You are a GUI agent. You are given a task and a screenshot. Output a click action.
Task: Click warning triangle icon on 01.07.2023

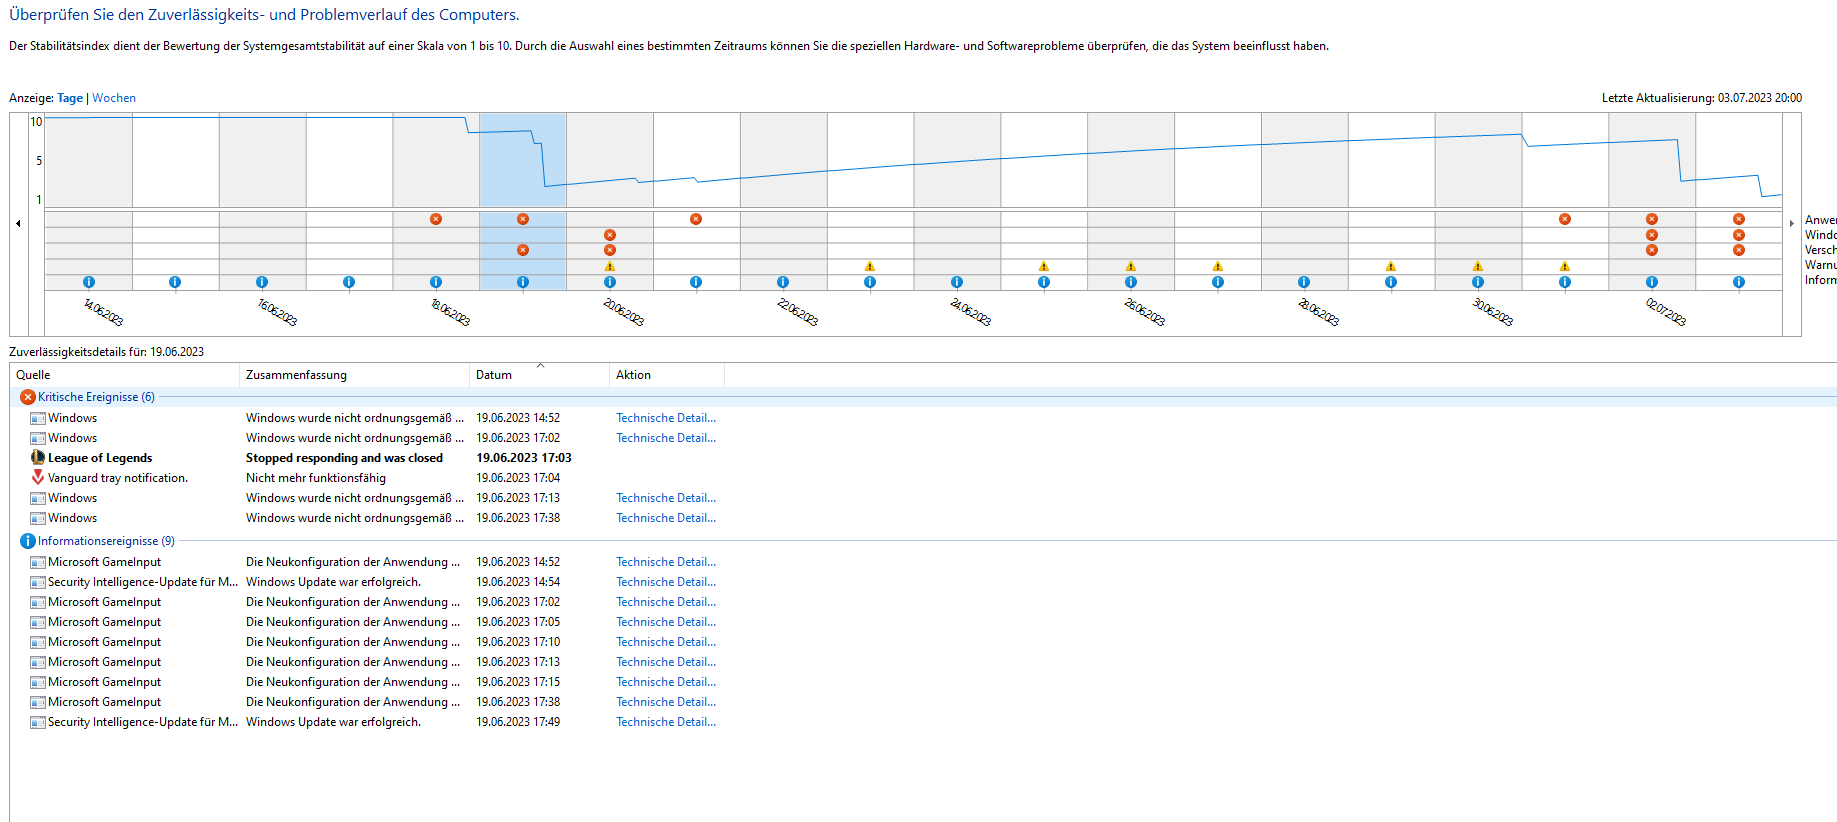pos(1565,267)
